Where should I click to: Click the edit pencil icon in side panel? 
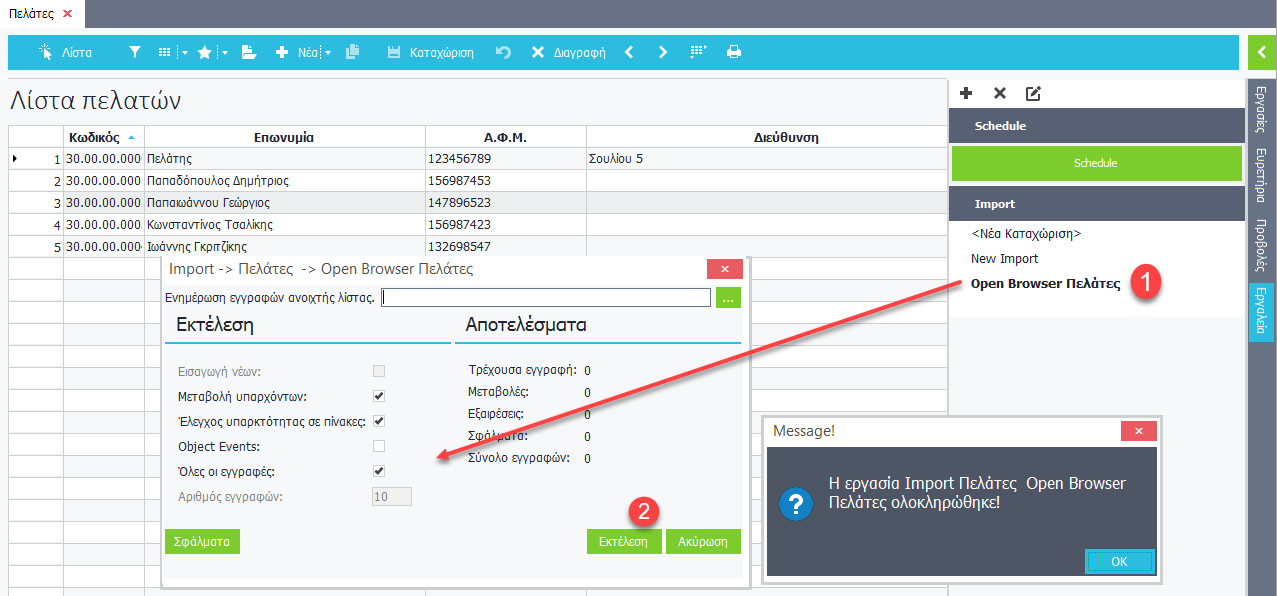tap(1033, 93)
